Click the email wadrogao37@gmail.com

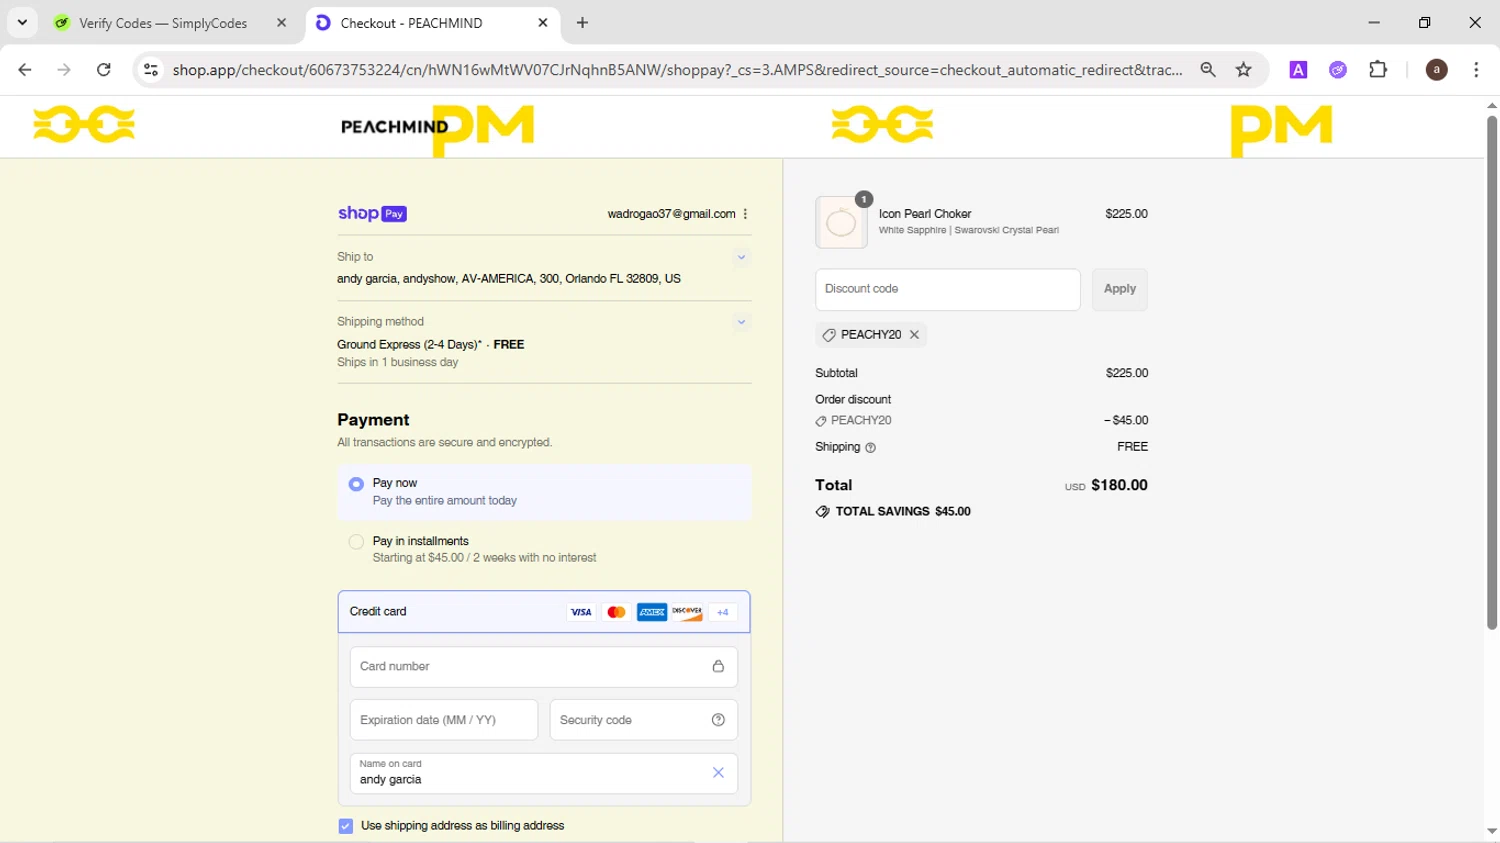[671, 214]
